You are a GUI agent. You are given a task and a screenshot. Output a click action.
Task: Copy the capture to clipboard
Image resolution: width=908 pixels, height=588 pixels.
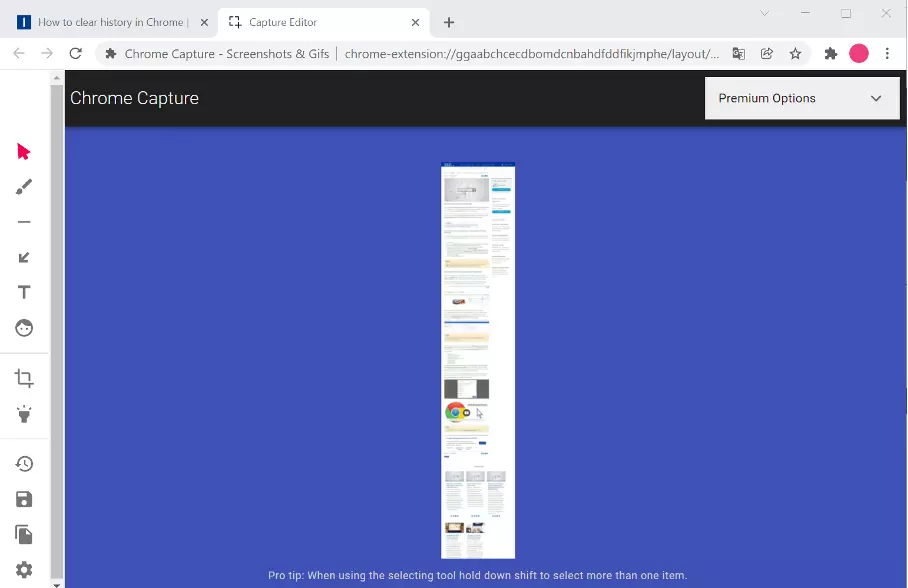(x=24, y=534)
